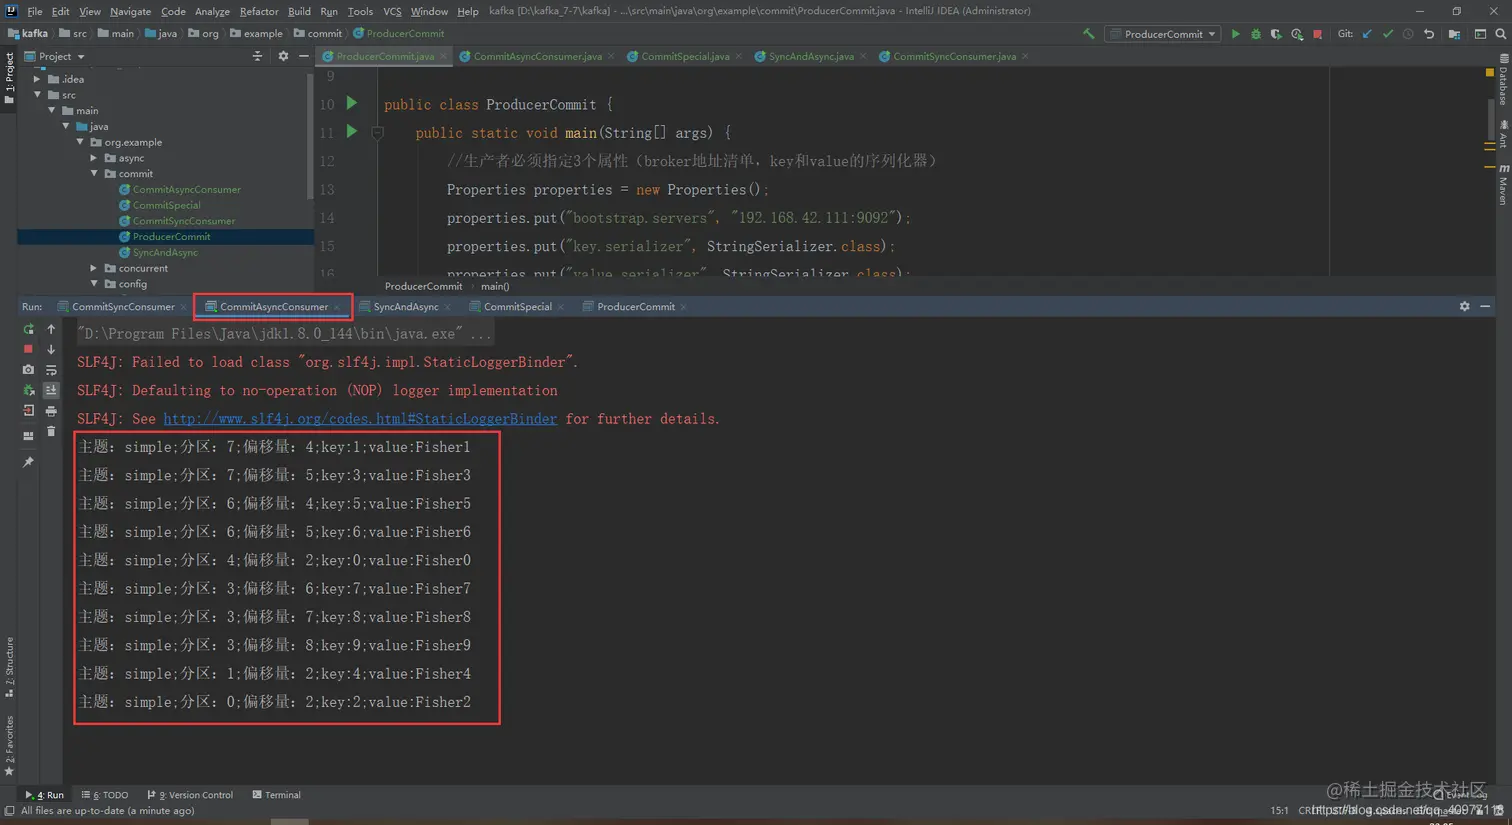Open Project panel gear options
Screen dimensions: 1512x825
pyautogui.click(x=283, y=57)
